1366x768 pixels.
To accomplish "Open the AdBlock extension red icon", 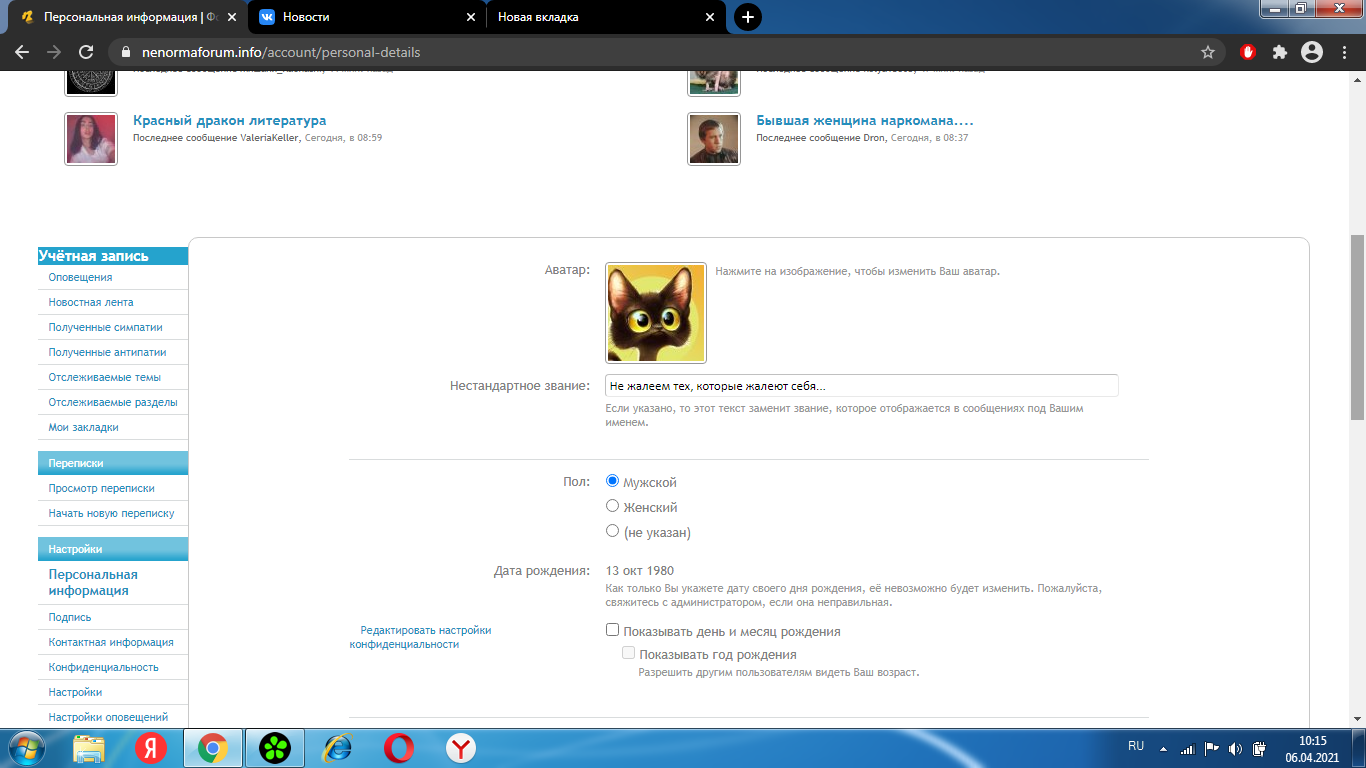I will (x=1247, y=52).
